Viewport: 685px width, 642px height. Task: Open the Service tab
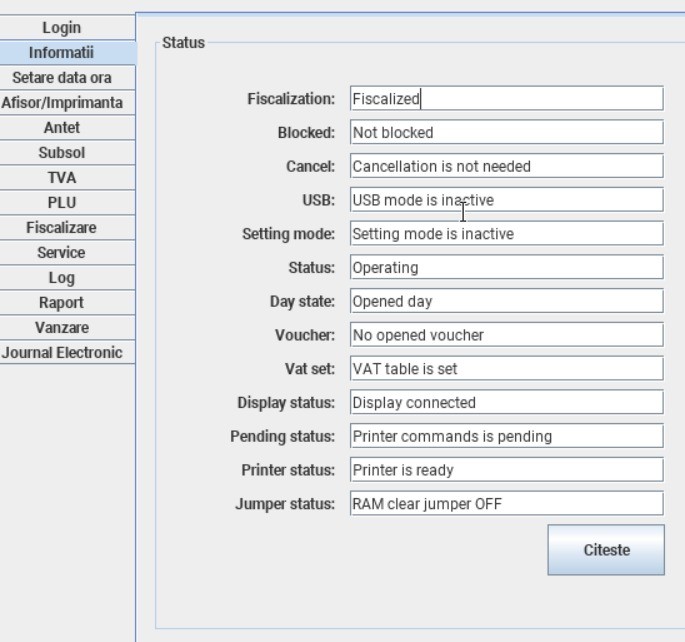pyautogui.click(x=67, y=253)
